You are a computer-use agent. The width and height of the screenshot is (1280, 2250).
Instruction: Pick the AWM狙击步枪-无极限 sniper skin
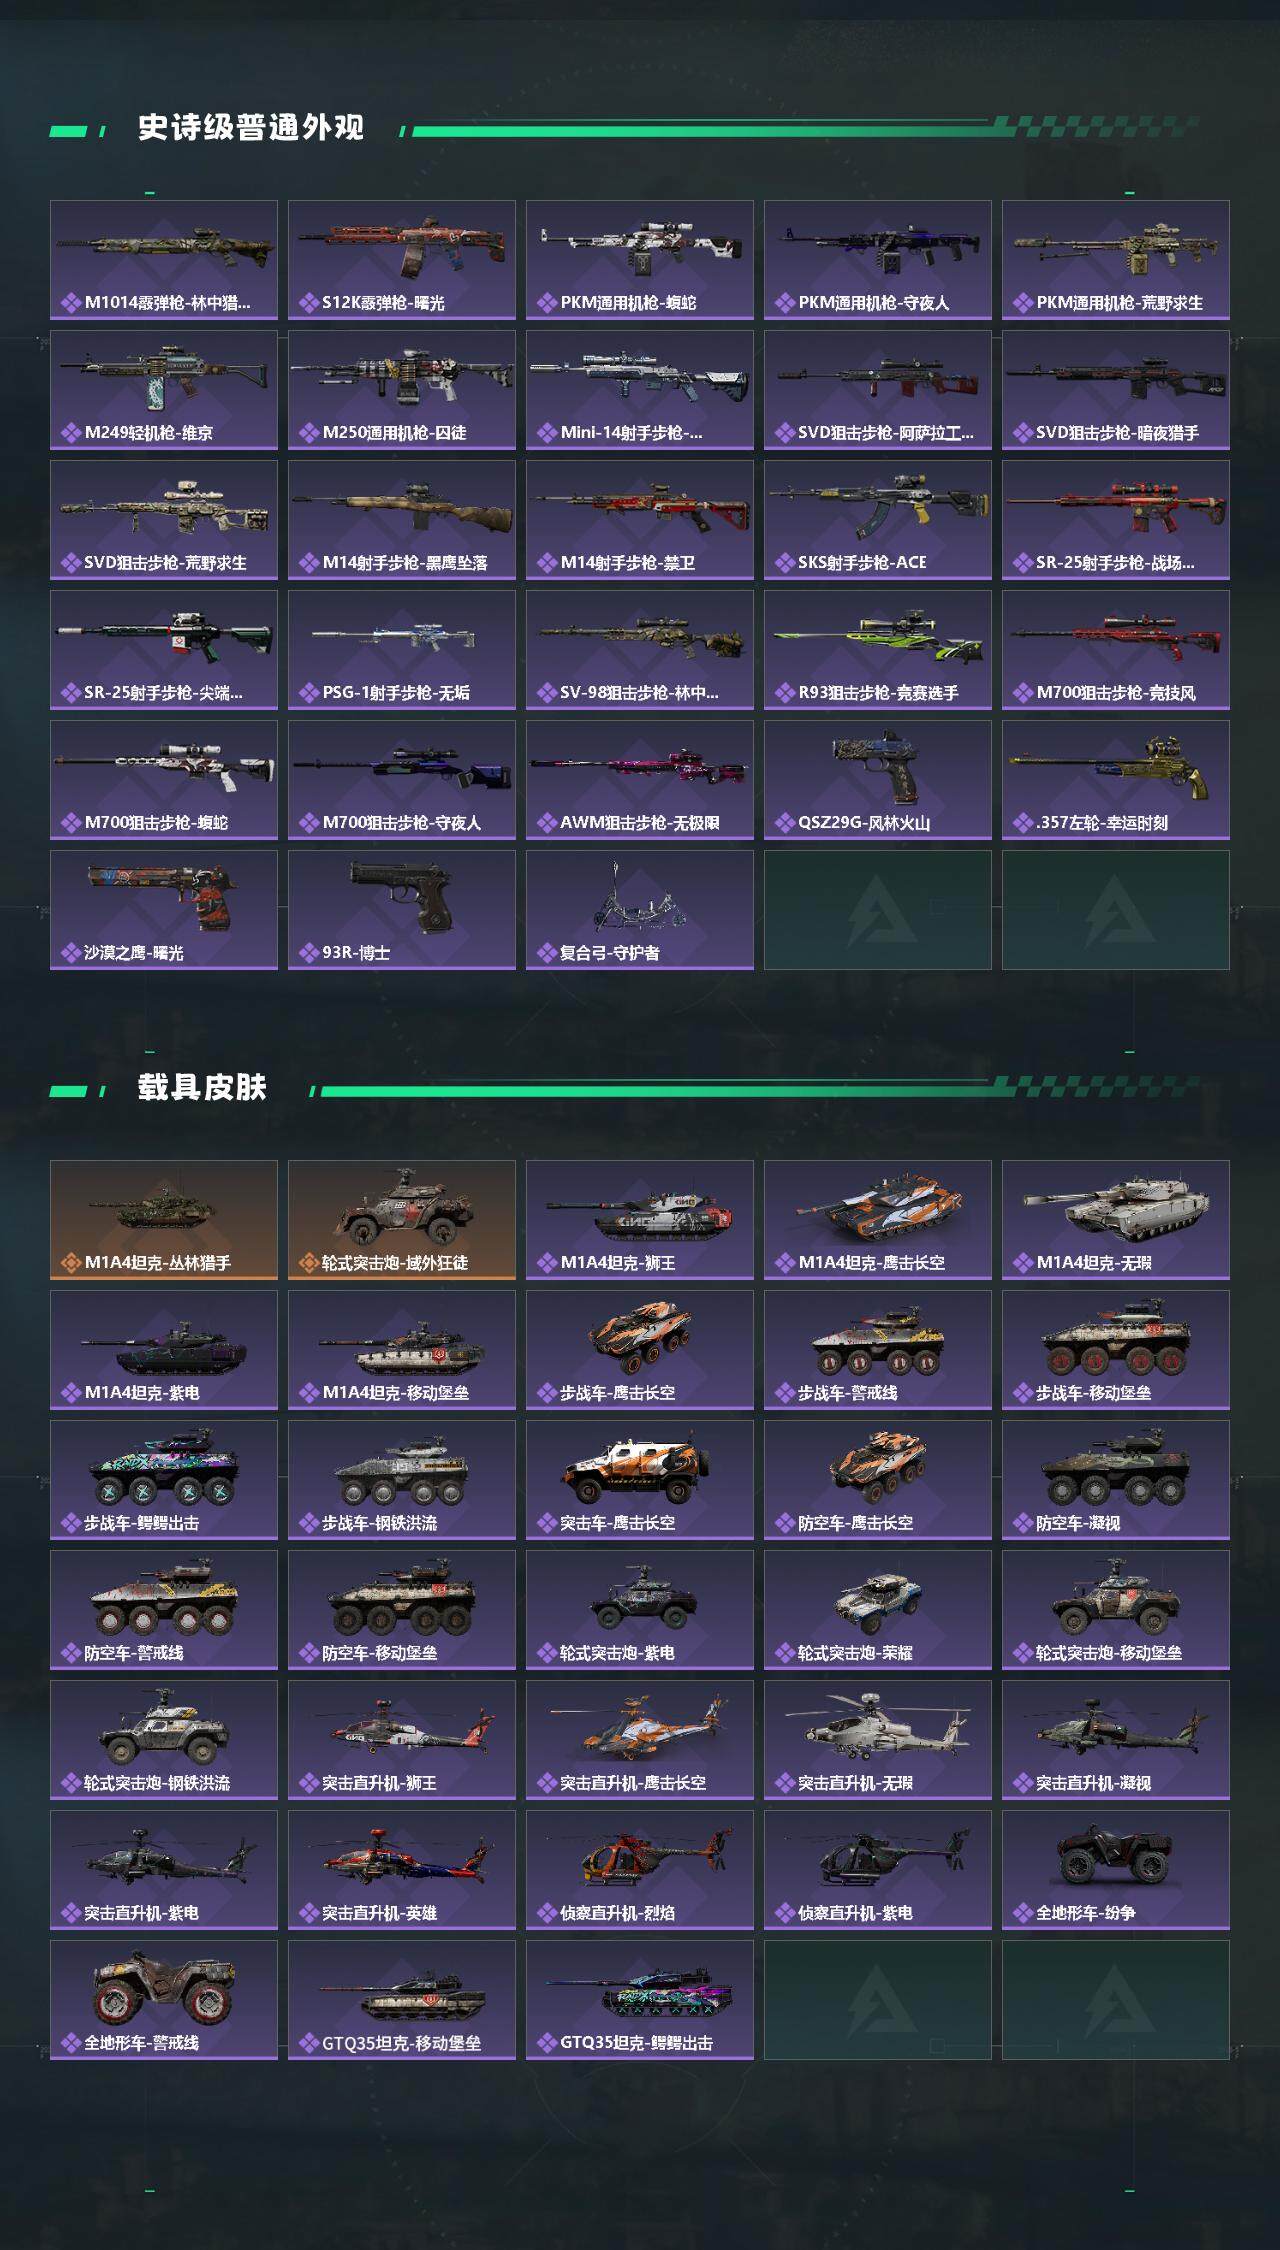pos(640,780)
